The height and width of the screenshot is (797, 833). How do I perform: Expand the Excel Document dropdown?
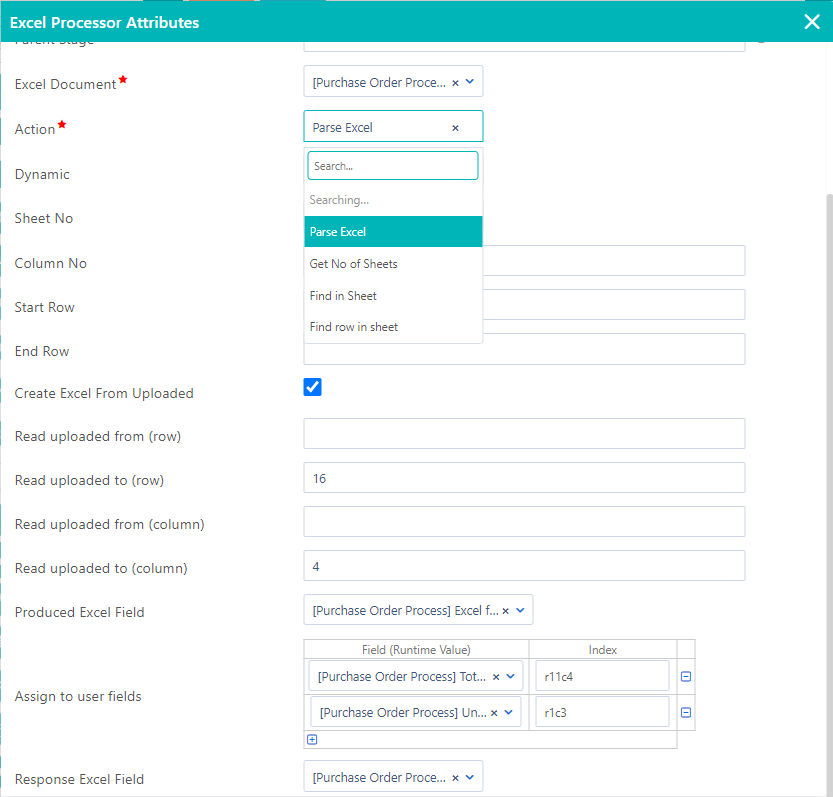470,81
